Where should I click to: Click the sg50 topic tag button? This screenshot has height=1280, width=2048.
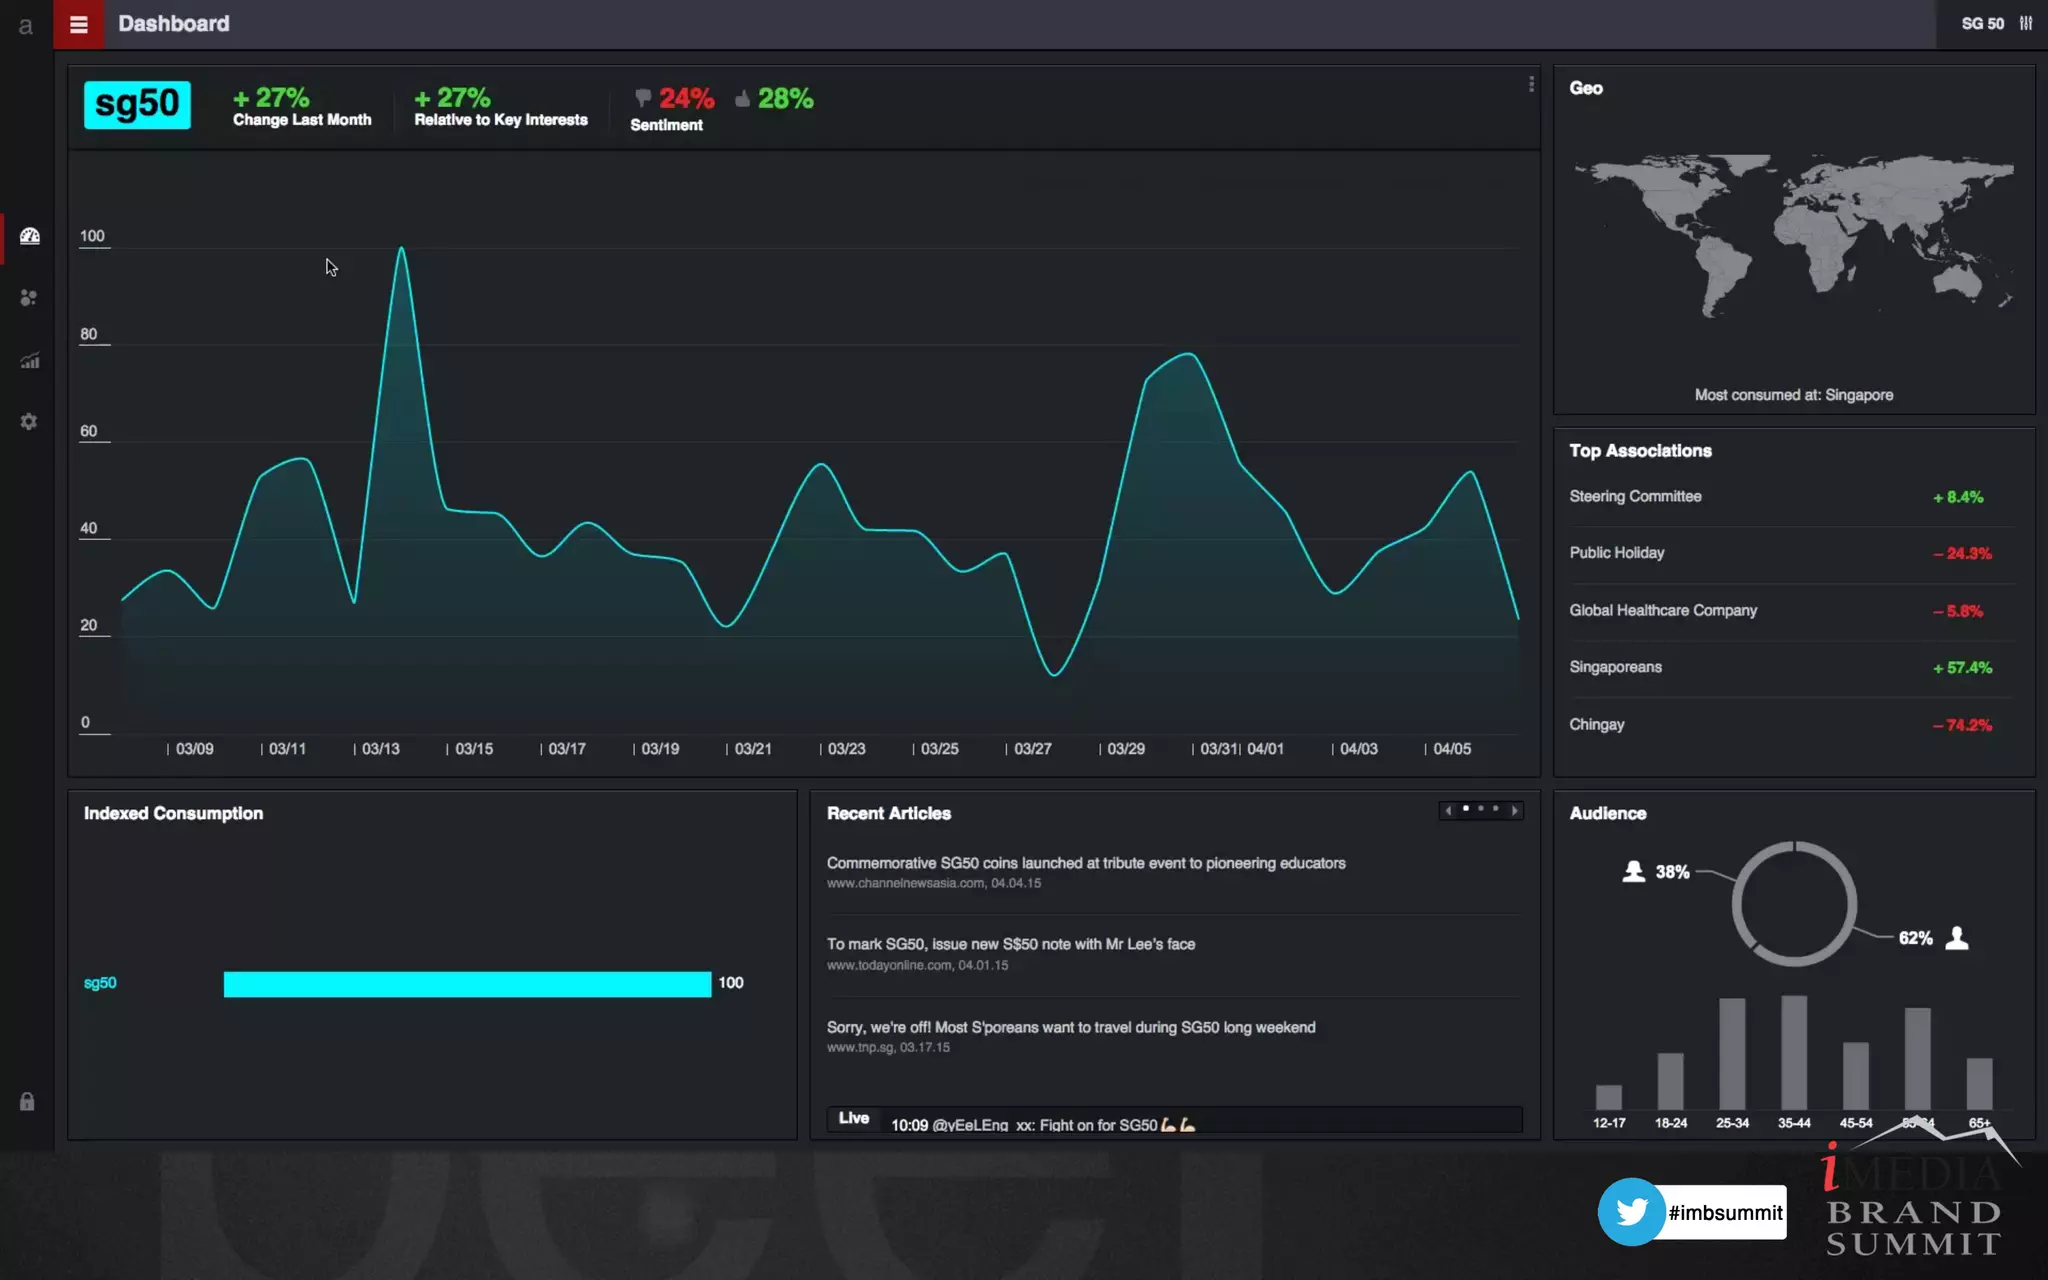pos(137,104)
